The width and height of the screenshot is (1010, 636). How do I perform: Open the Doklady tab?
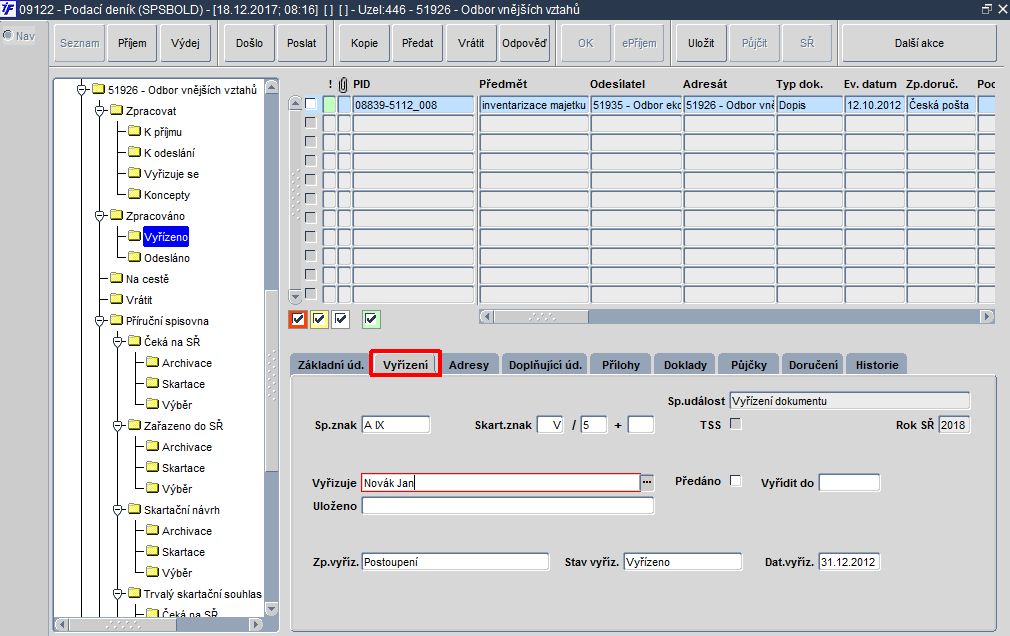(685, 365)
